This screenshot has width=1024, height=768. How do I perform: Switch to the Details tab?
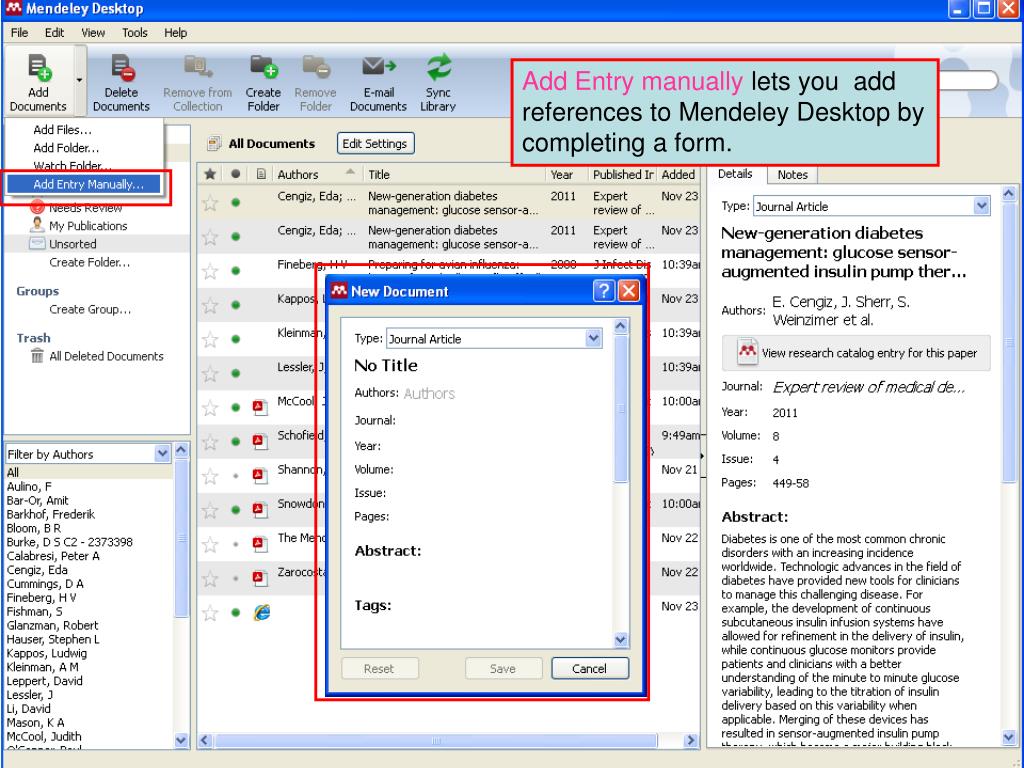click(735, 174)
